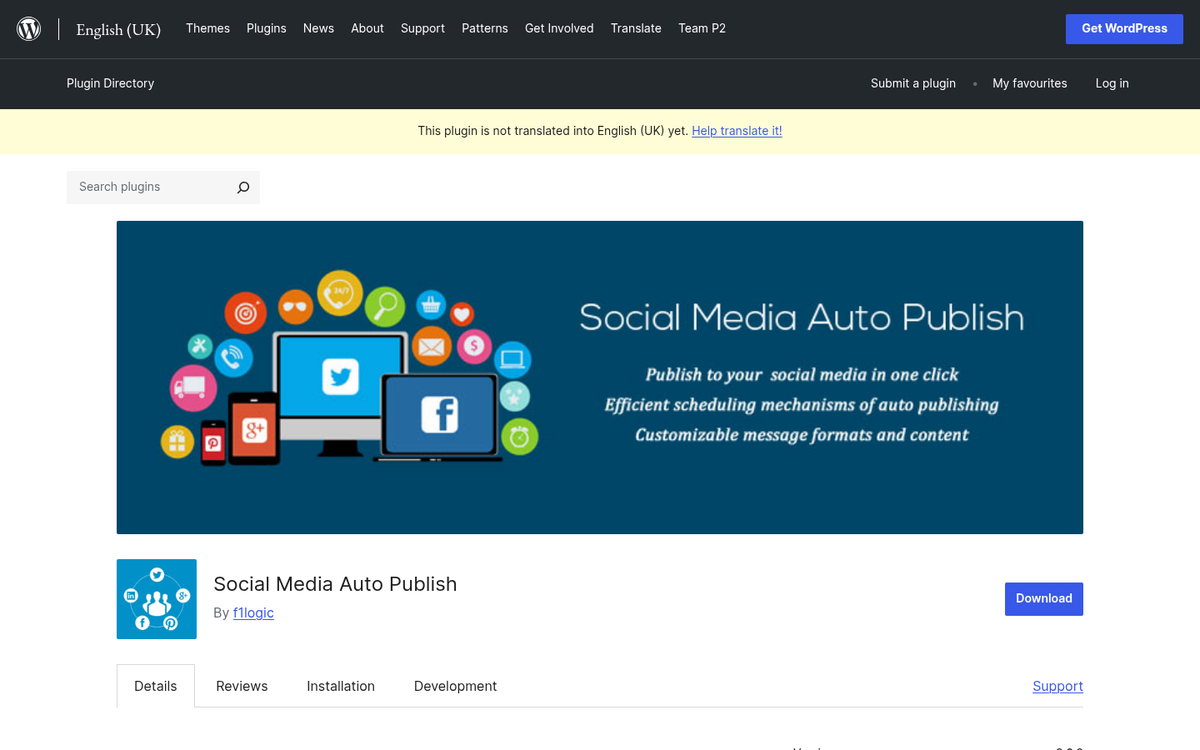Open Team P2 from the navigation

coord(702,28)
